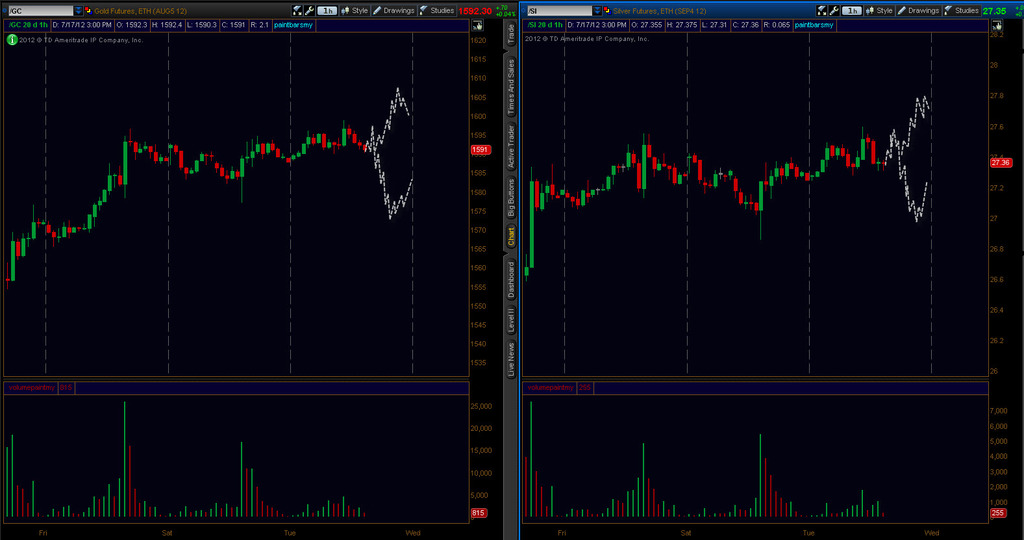Open the Studies menu on the Silver chart
The image size is (1024, 540).
(x=961, y=10)
